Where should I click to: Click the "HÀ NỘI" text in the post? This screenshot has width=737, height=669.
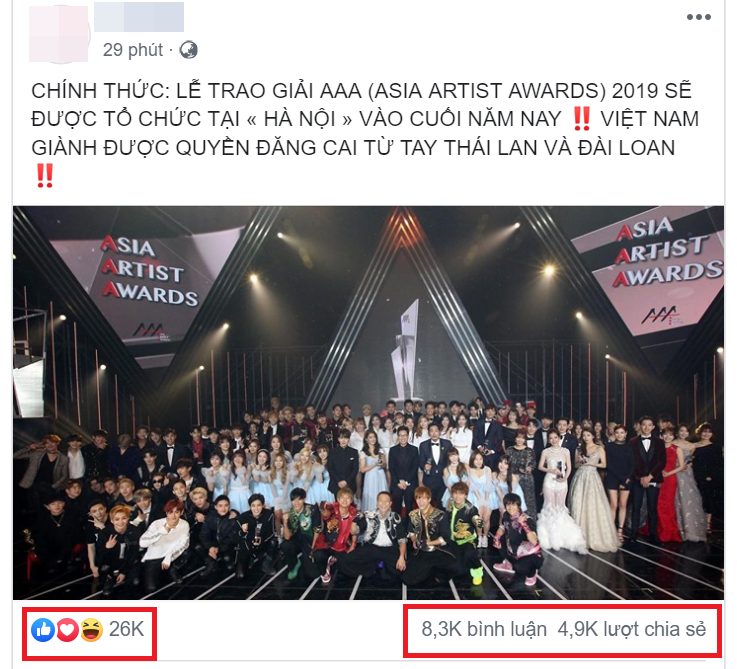(x=300, y=119)
